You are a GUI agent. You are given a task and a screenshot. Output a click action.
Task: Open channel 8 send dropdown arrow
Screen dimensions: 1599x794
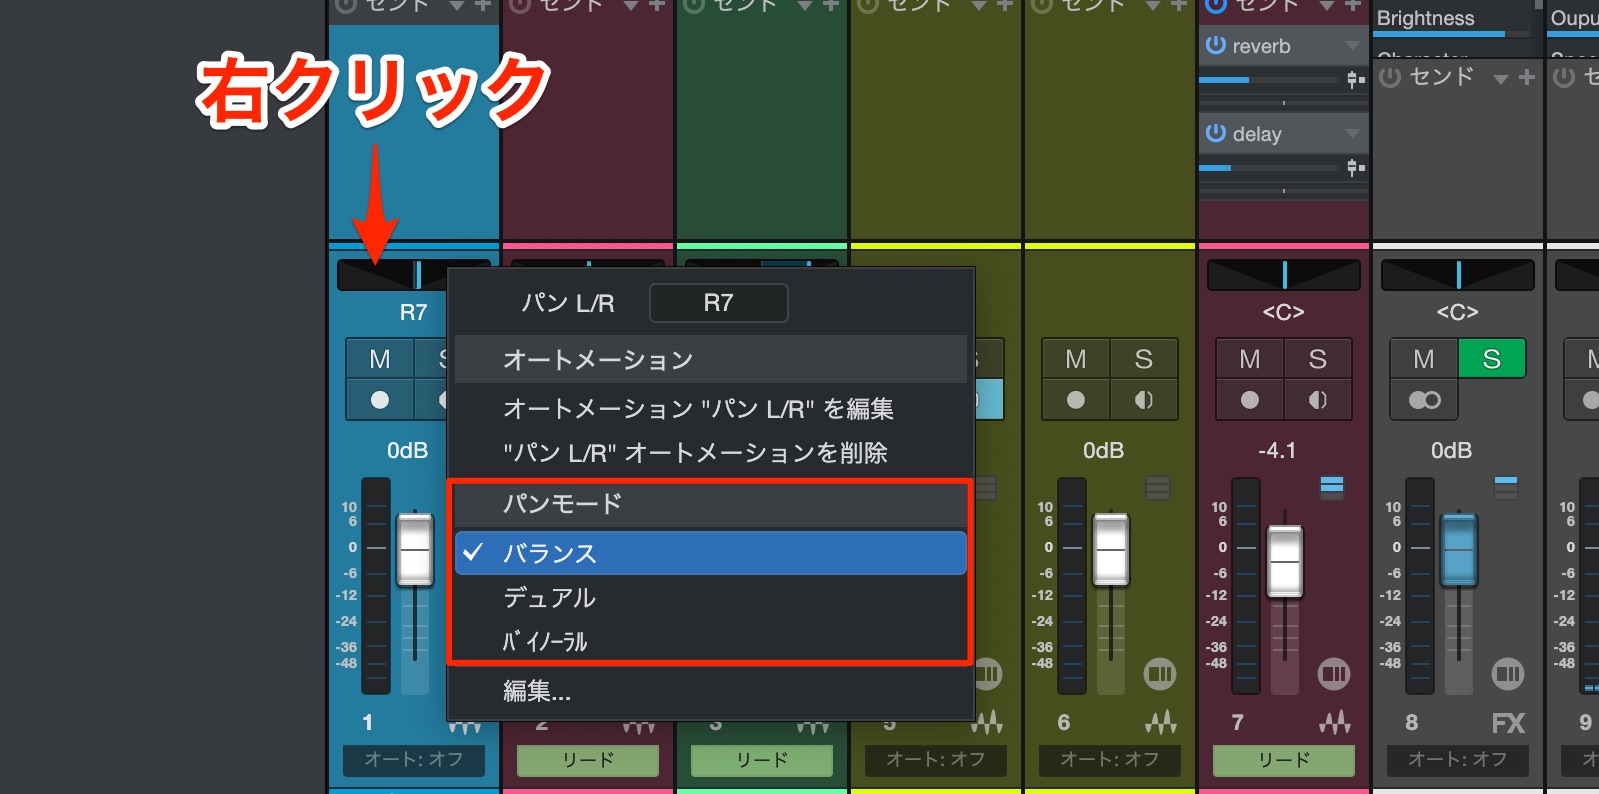coord(1500,79)
